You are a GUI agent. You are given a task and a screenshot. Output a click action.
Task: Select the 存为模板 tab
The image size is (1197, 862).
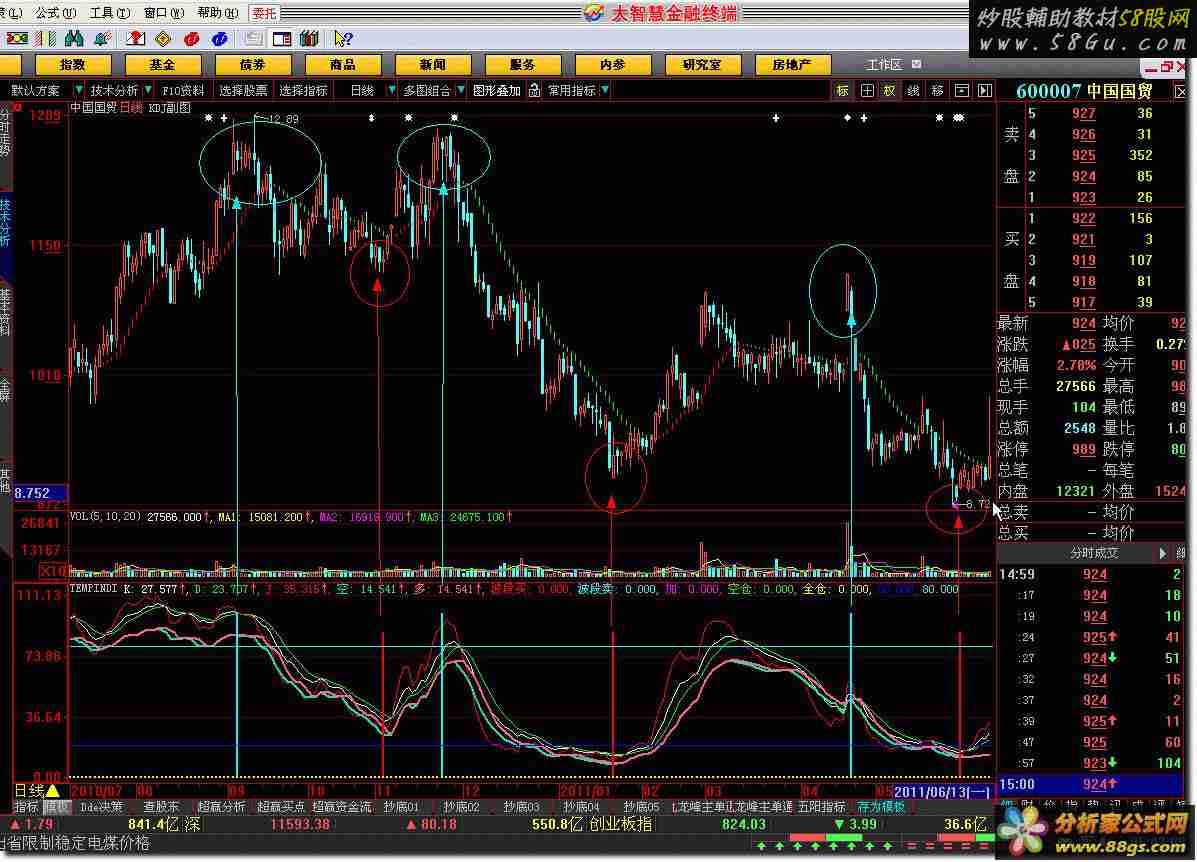881,807
